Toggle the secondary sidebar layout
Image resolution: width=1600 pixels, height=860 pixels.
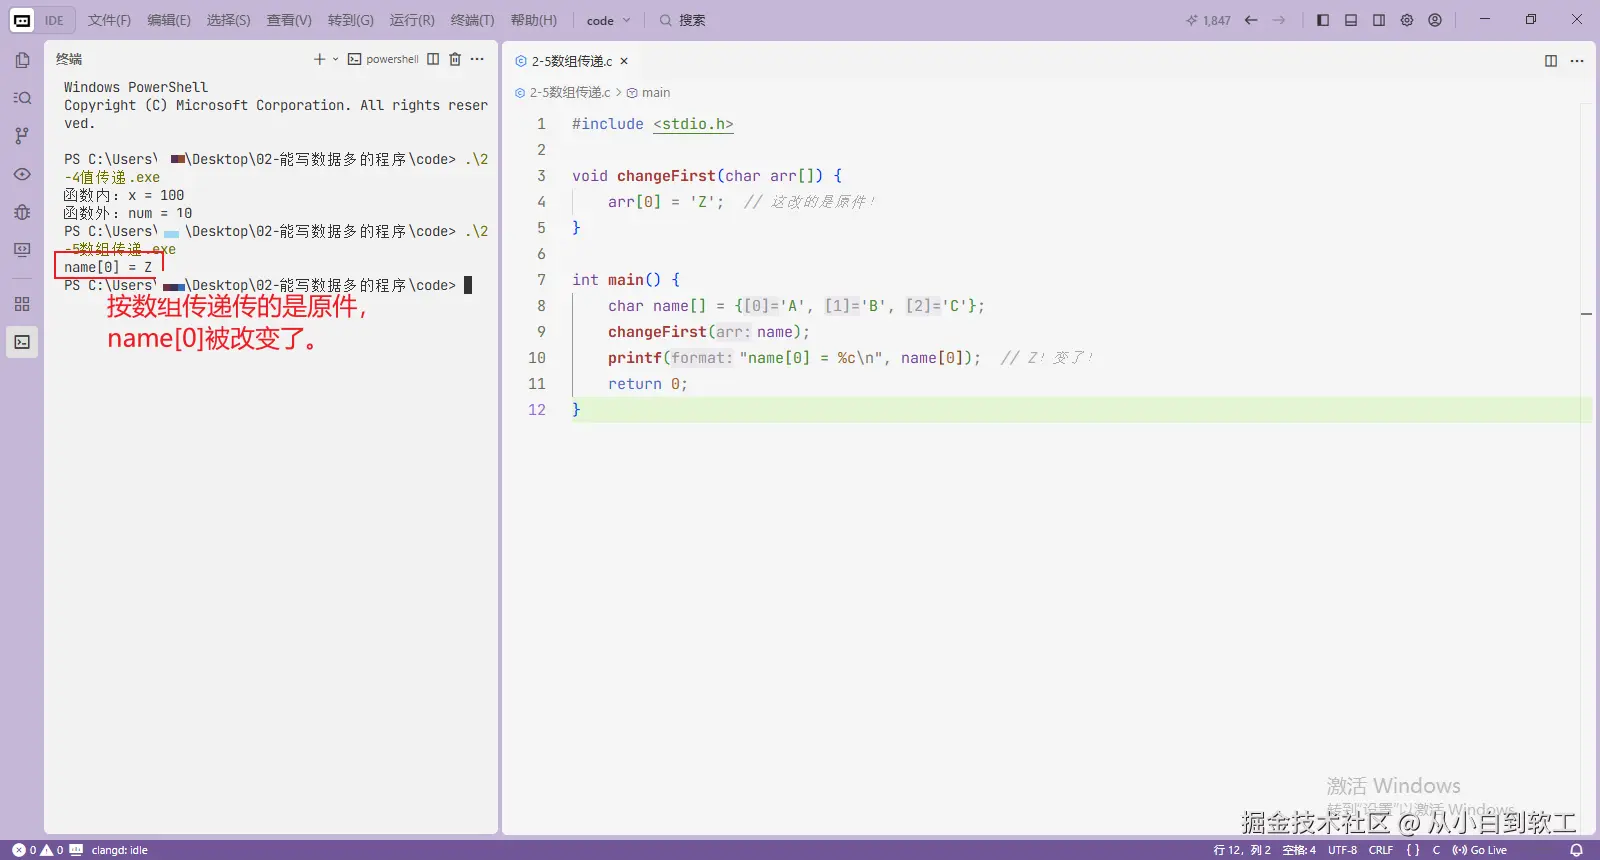tap(1379, 20)
